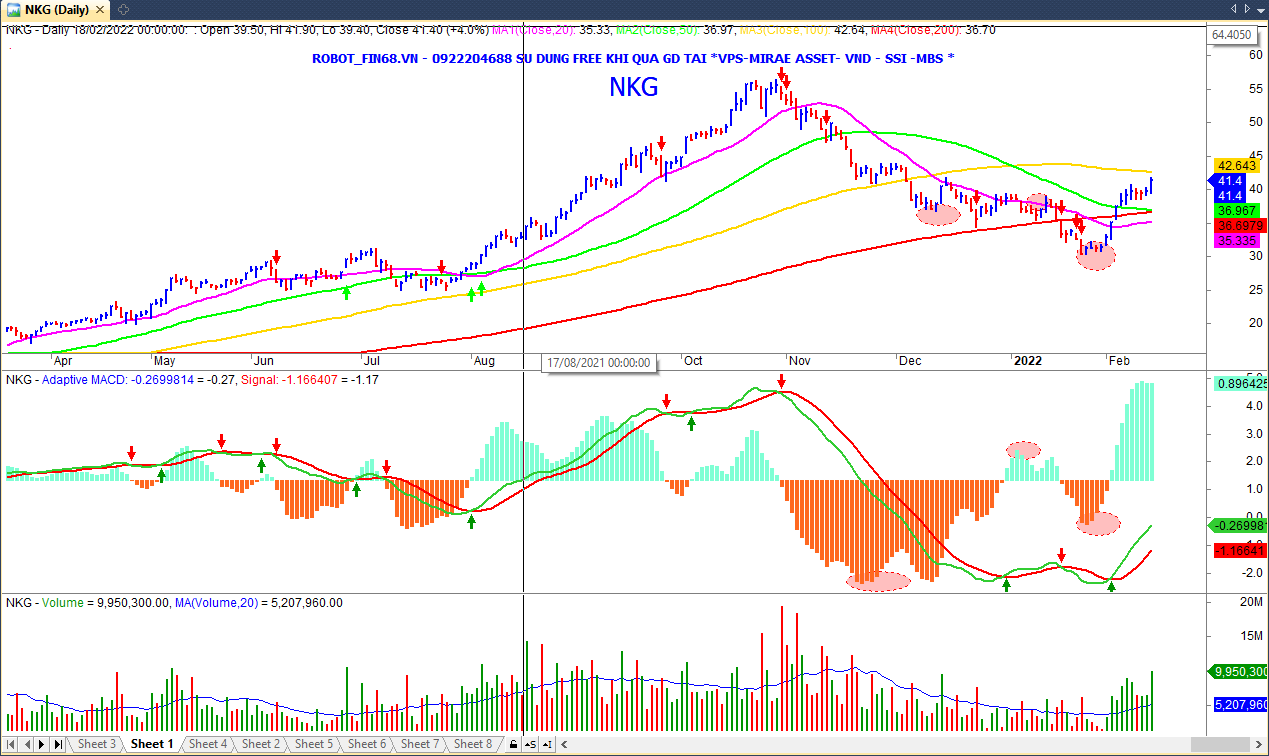
Task: Switch to Sheet 4 tab
Action: (207, 744)
